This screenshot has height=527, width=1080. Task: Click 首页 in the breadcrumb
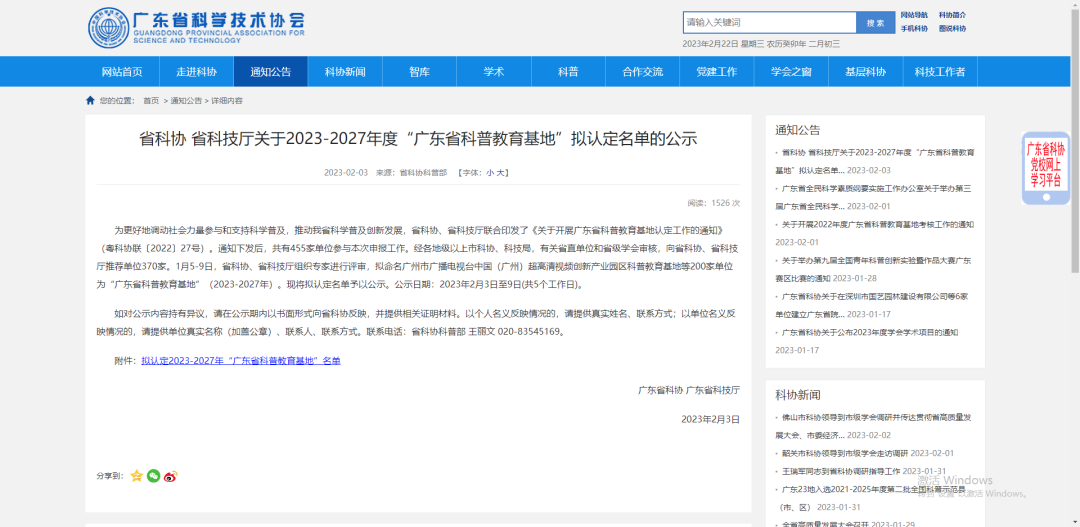click(151, 101)
